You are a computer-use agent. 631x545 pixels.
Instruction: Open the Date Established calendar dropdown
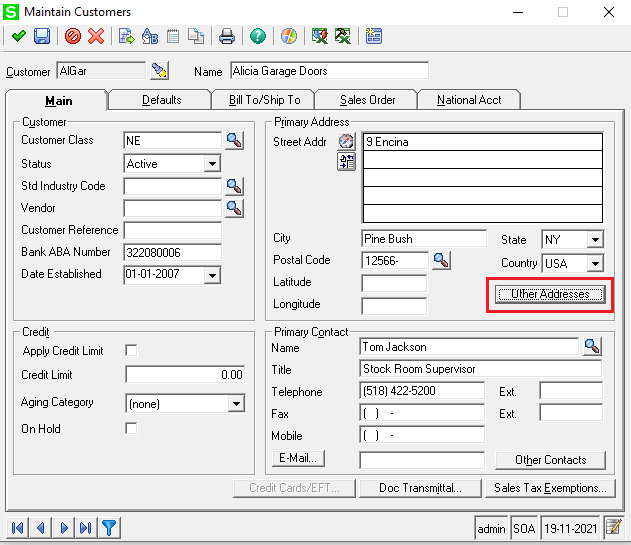pyautogui.click(x=212, y=275)
